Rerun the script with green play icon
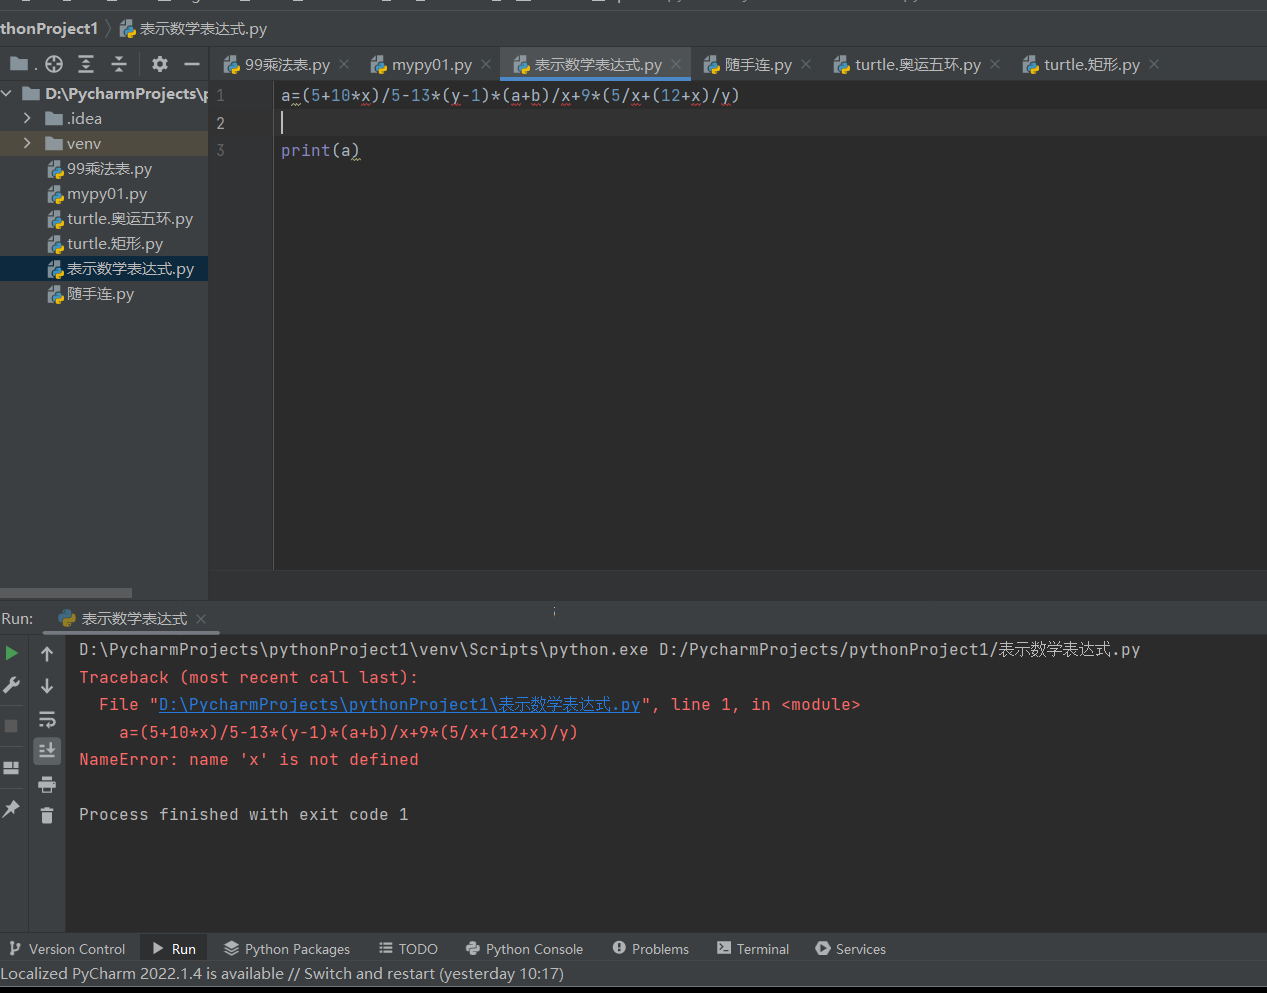This screenshot has height=993, width=1267. (x=12, y=653)
